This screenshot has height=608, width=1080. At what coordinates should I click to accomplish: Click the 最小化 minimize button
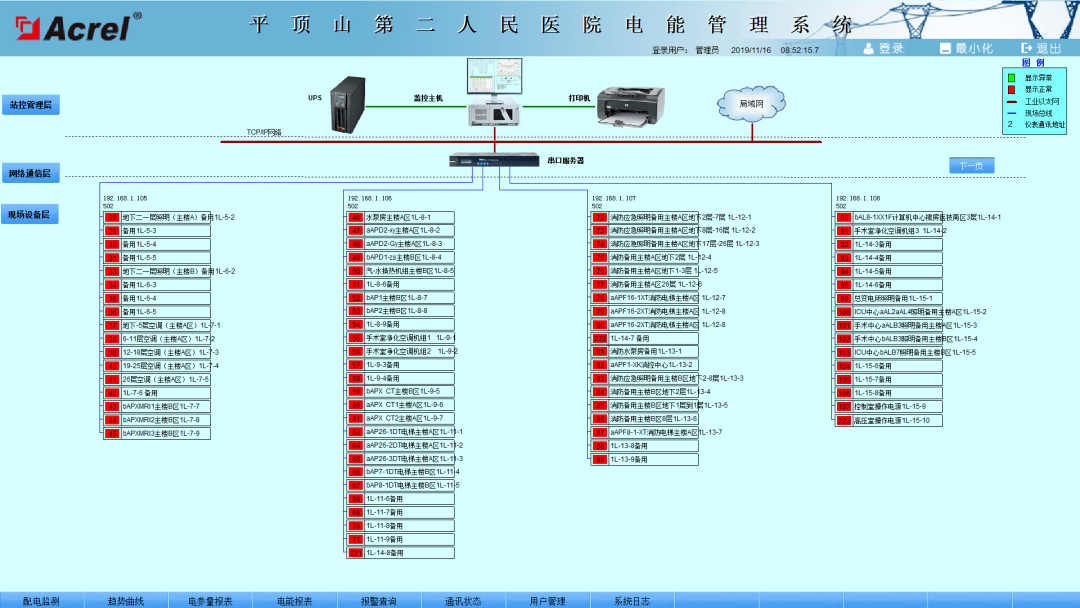965,48
